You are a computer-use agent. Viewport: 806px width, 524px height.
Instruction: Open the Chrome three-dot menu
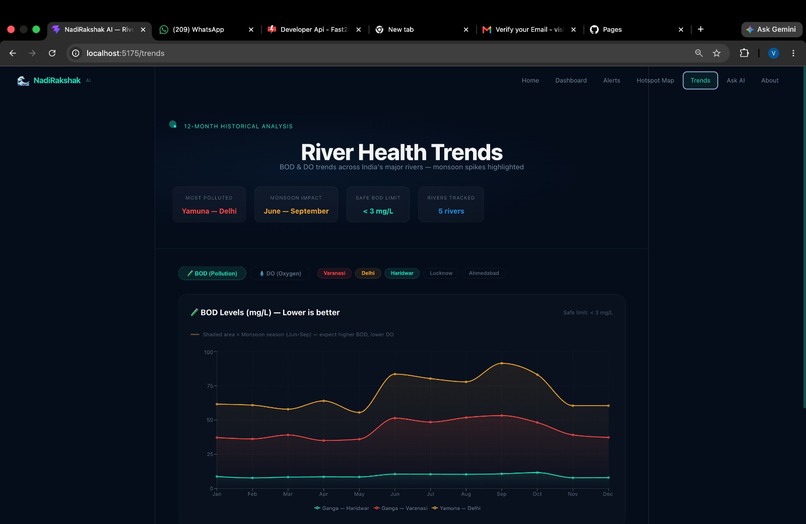[793, 53]
